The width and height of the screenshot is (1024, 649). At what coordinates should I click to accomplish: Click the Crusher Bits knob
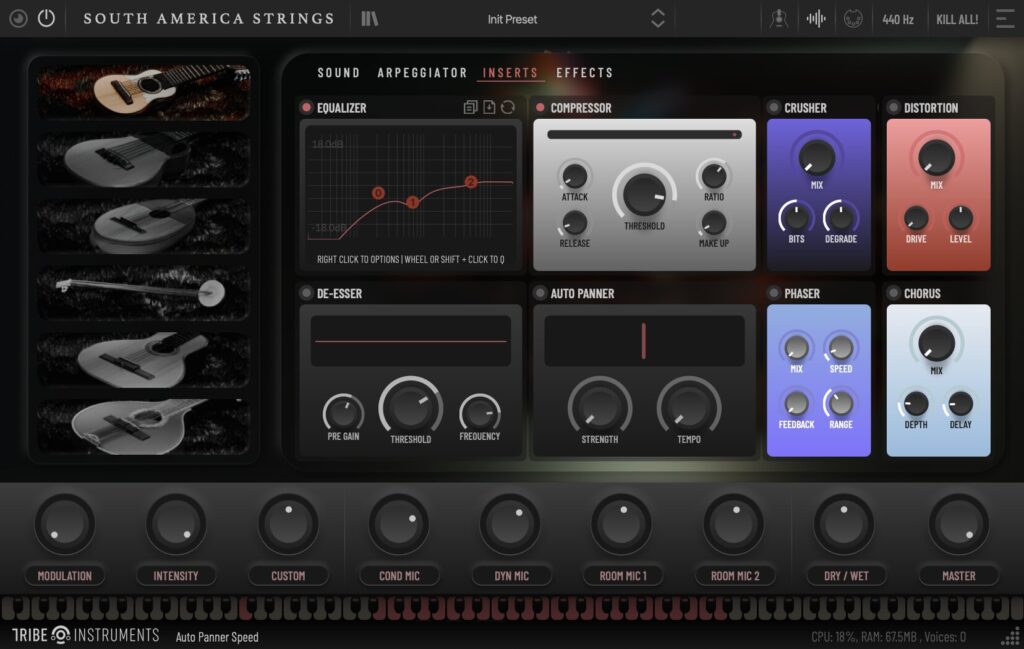[796, 217]
